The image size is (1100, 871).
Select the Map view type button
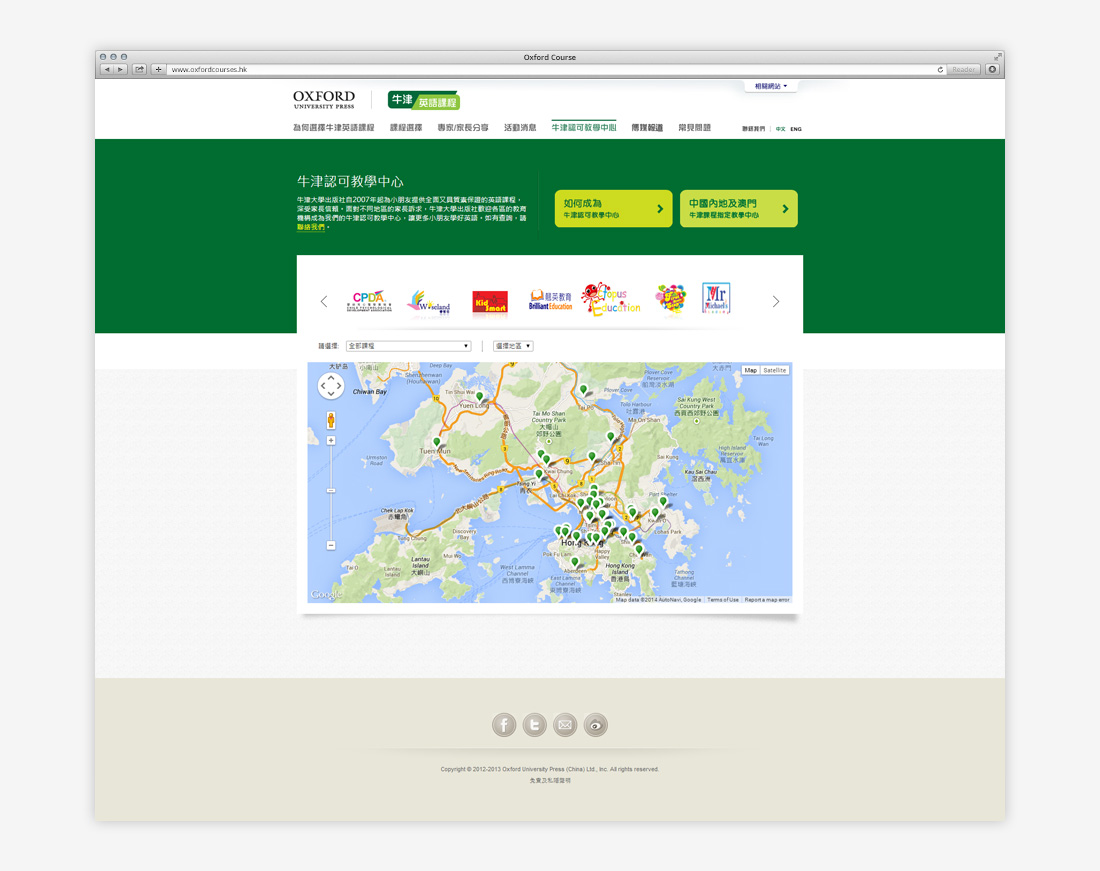click(x=750, y=370)
